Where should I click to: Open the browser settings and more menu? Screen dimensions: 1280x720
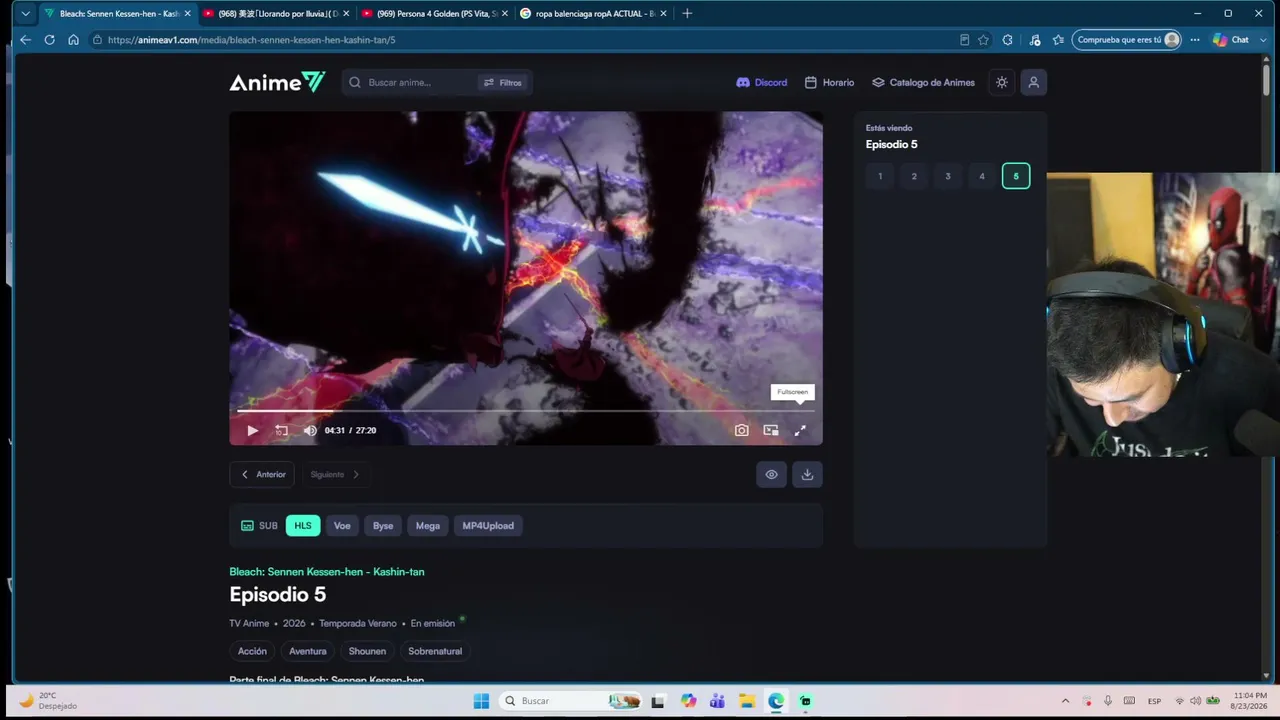coord(1195,40)
